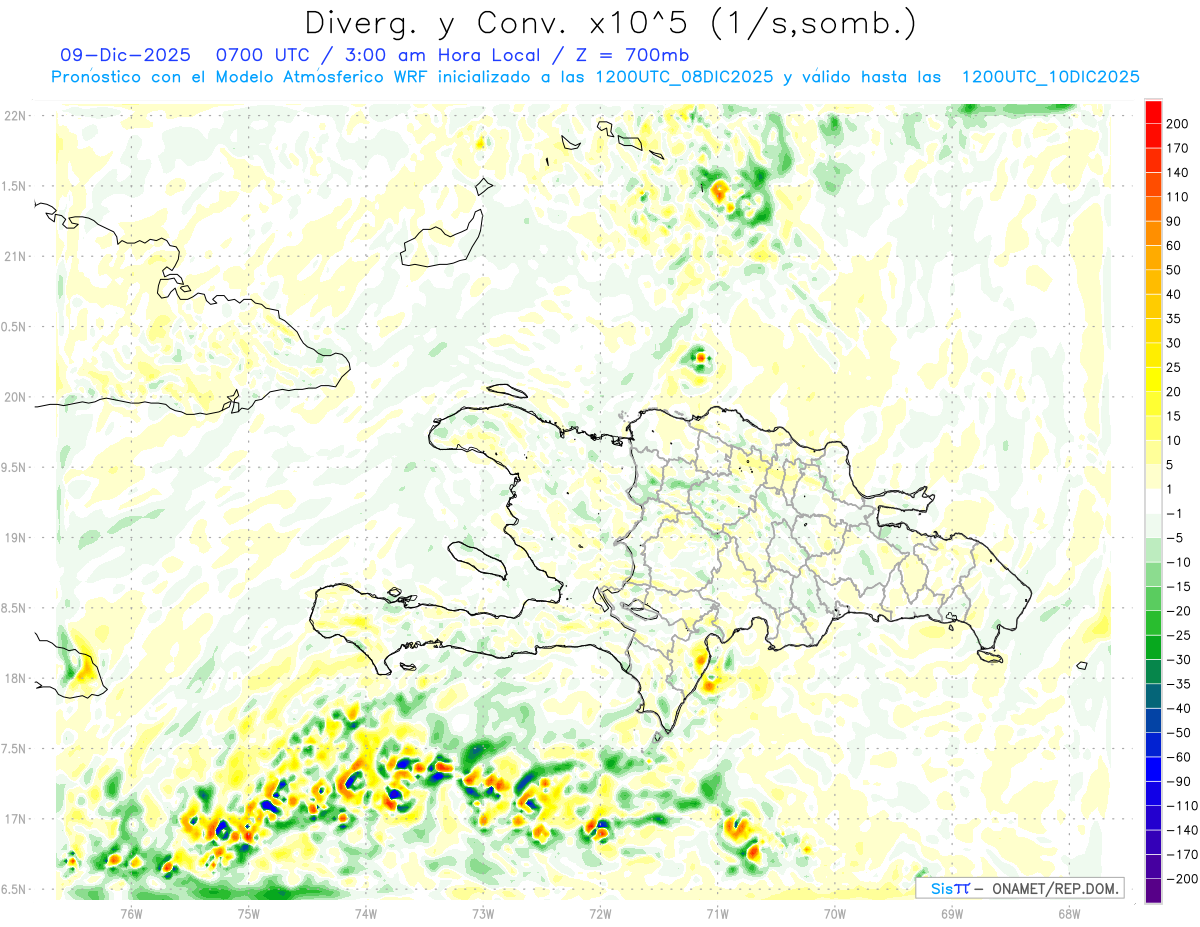Screen dimensions: 1200x927
Task: Click the '-90' color bar label
Action: 1177,781
